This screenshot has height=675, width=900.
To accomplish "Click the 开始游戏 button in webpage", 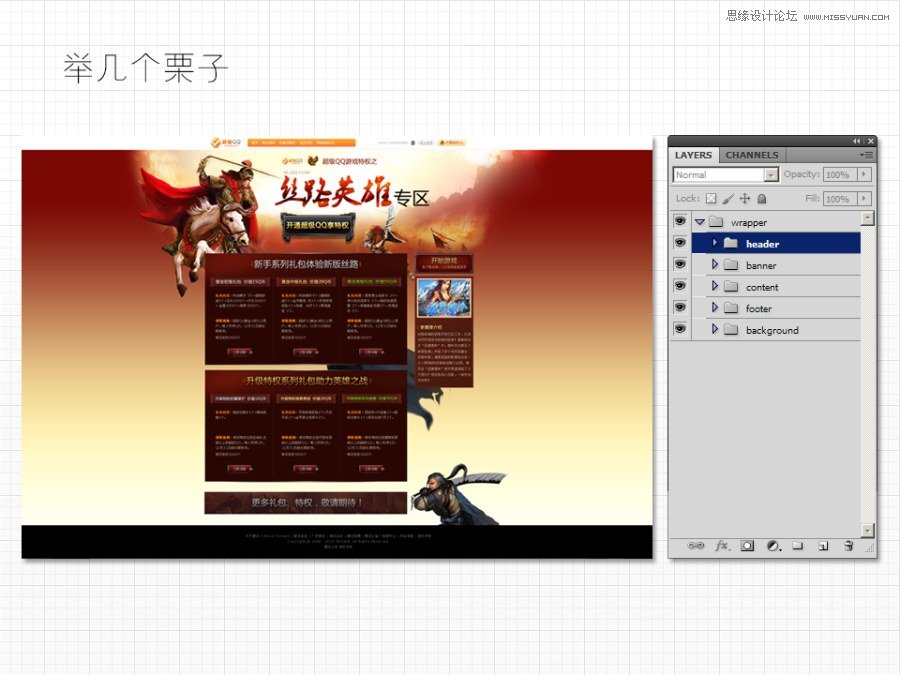I will click(444, 263).
